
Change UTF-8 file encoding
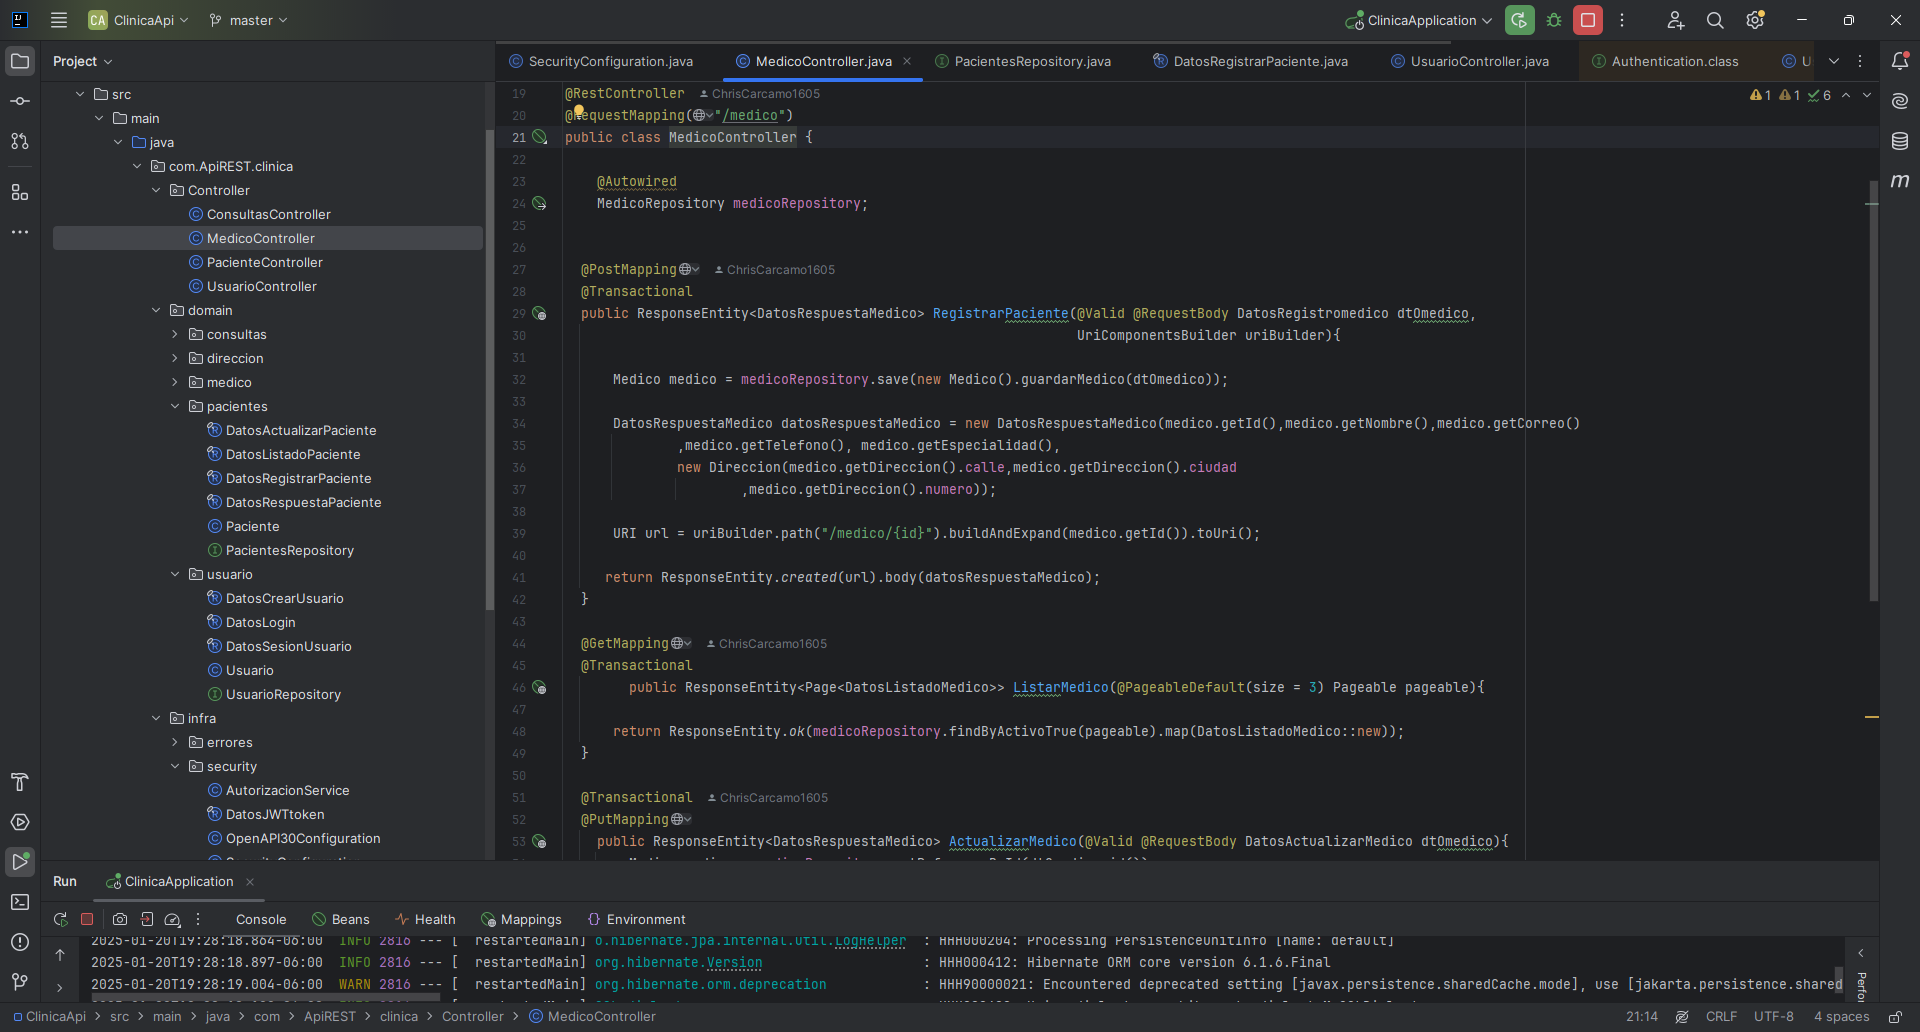click(1773, 1016)
